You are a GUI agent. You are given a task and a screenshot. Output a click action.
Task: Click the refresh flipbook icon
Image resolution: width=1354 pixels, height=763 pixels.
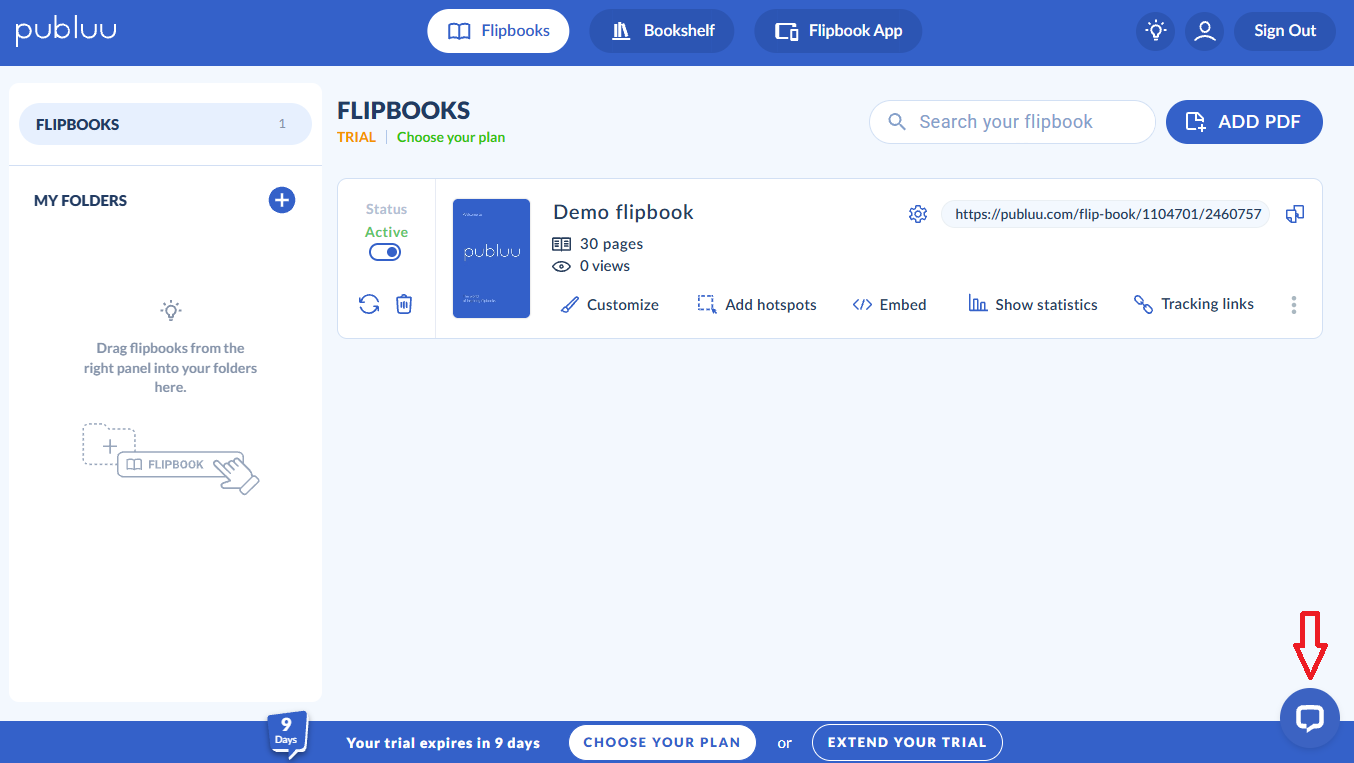369,304
